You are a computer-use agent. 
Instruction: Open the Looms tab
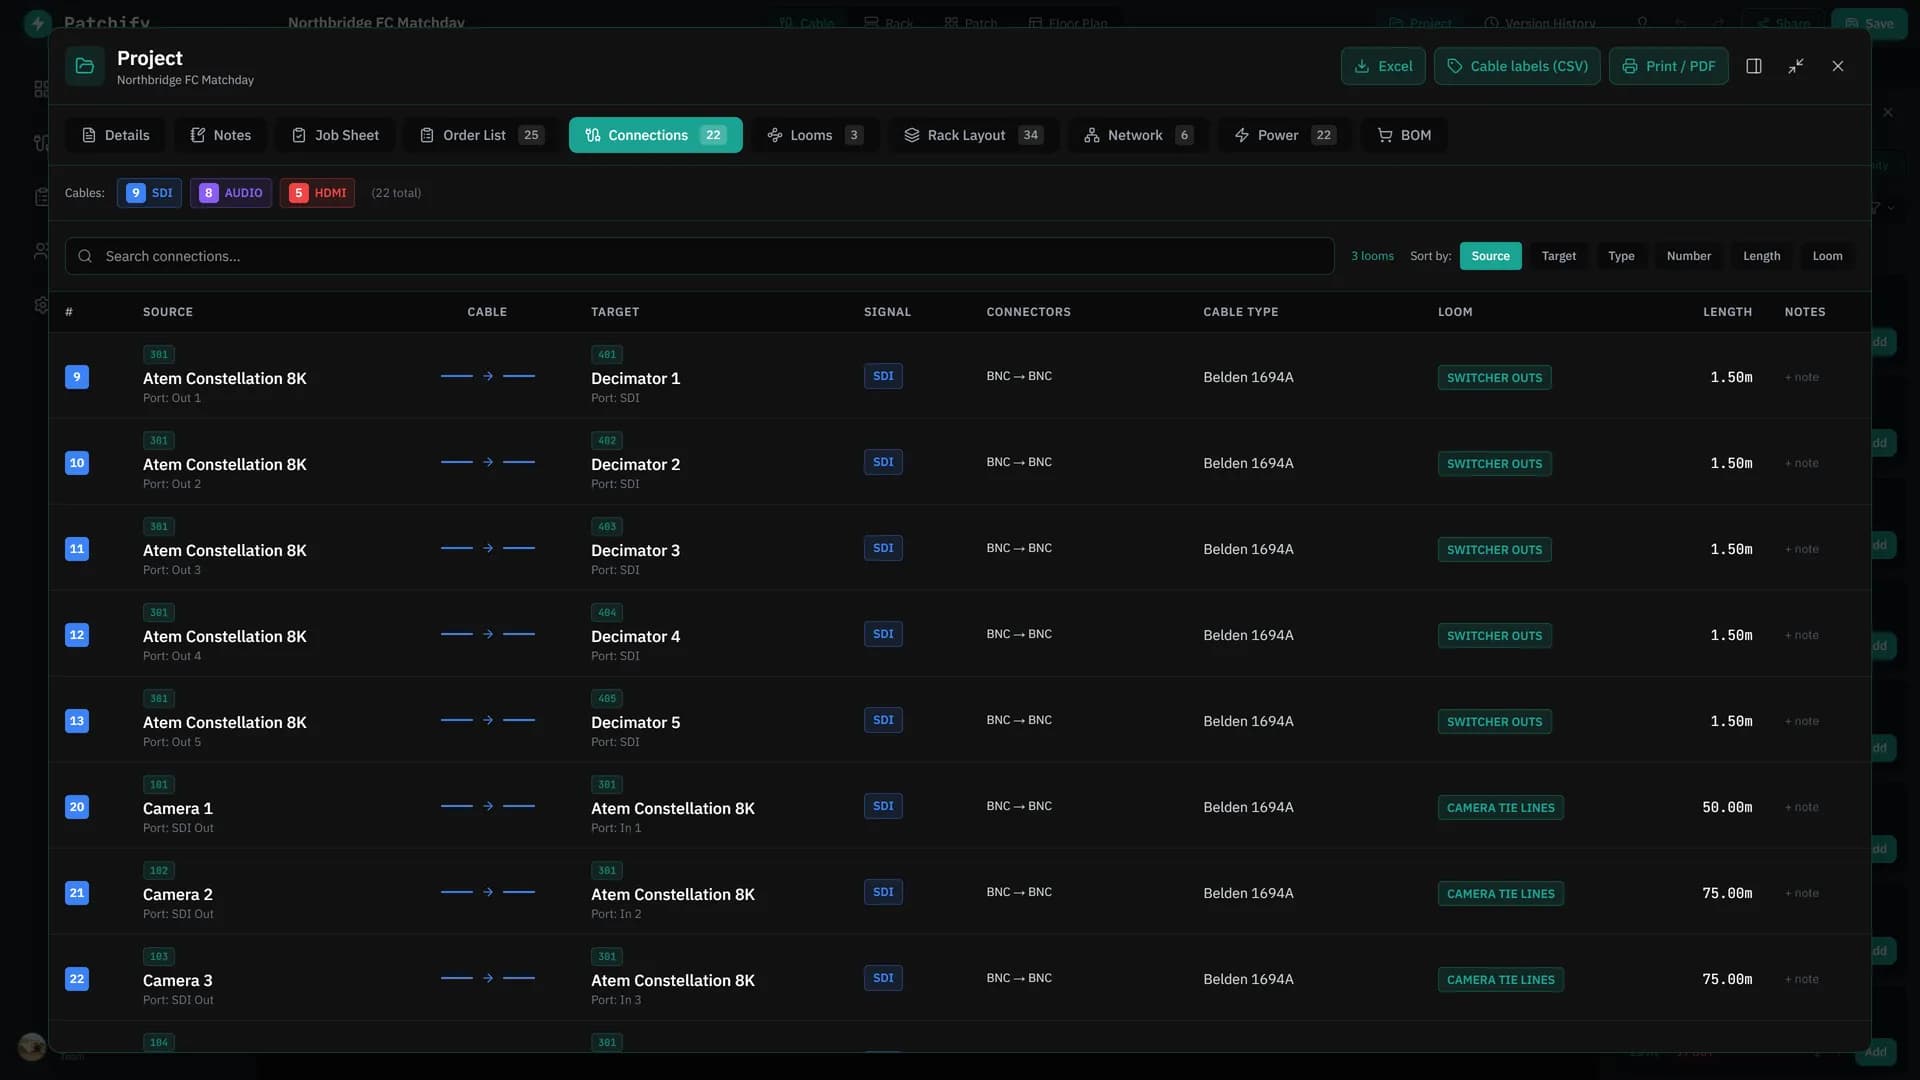(815, 135)
